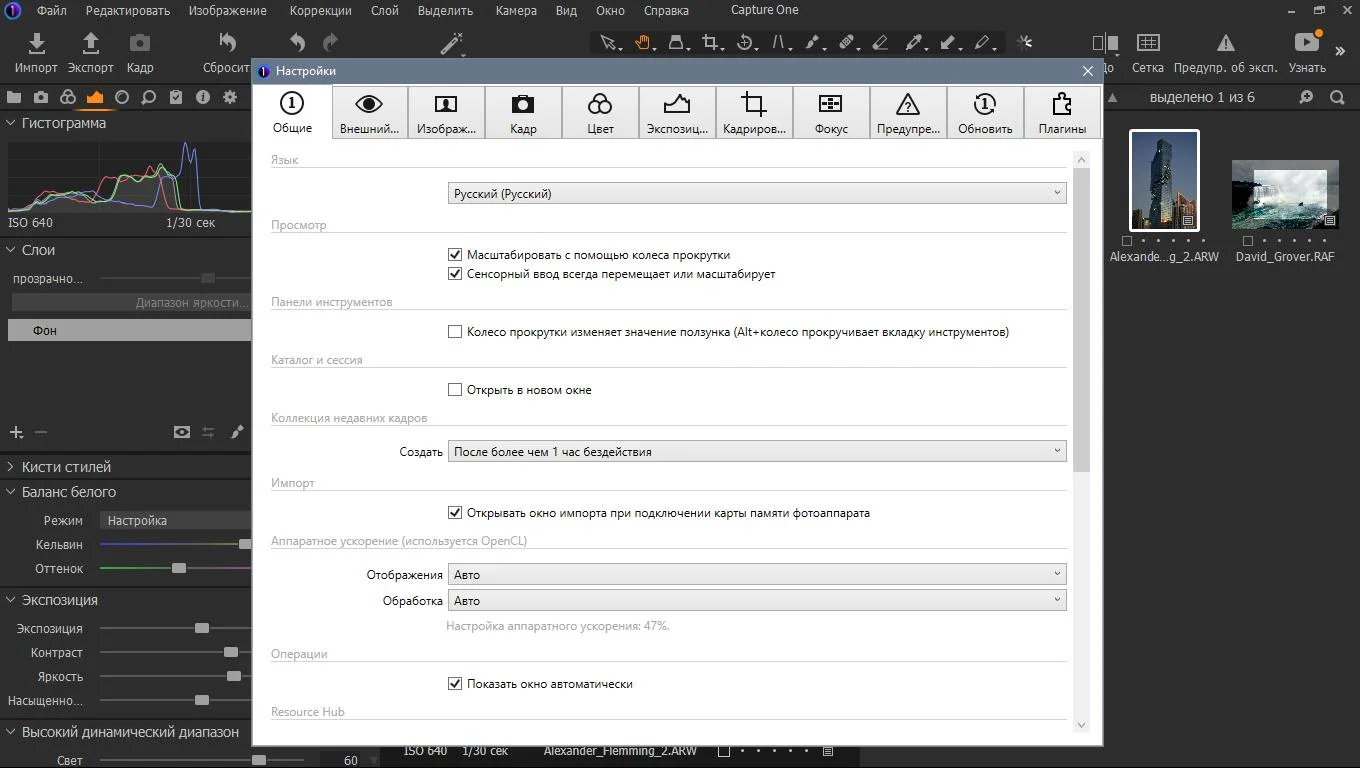Open the Слой menu
Image resolution: width=1360 pixels, height=768 pixels.
pos(384,11)
